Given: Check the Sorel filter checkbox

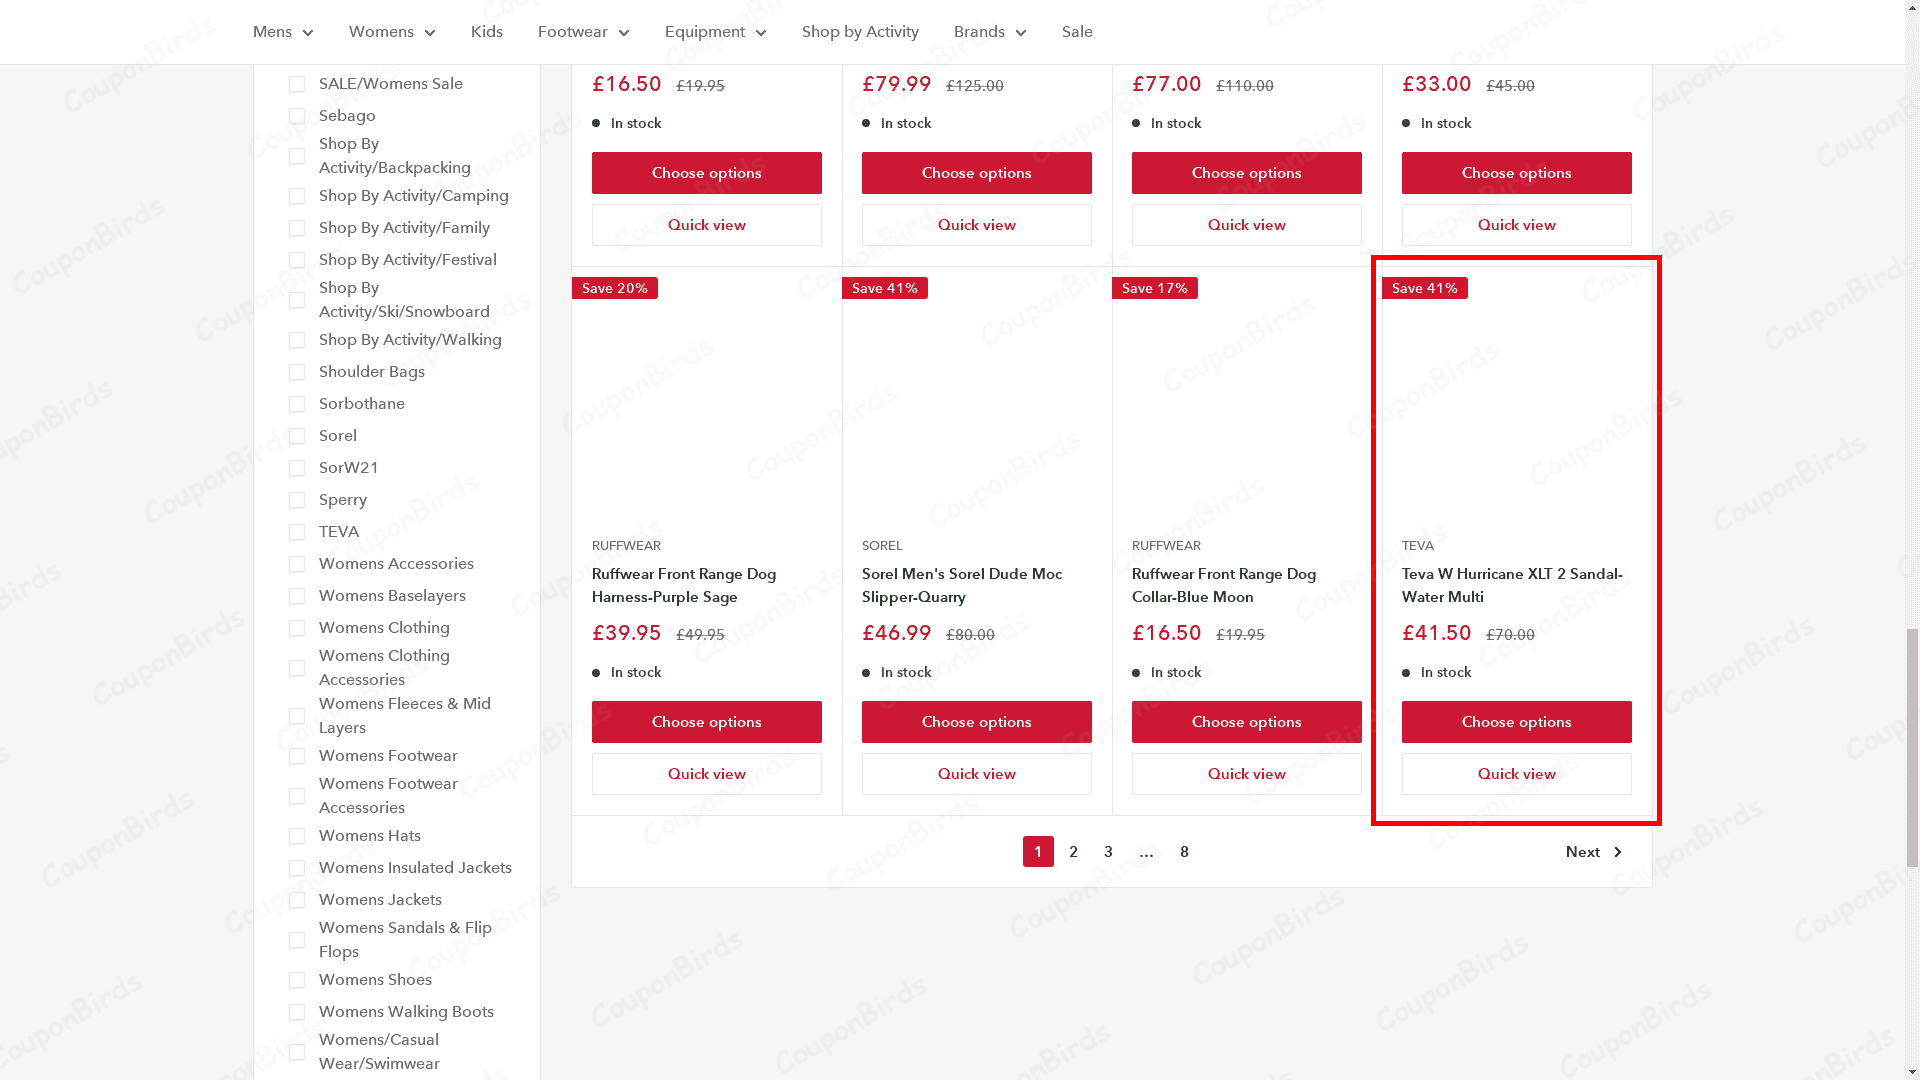Looking at the screenshot, I should (296, 435).
